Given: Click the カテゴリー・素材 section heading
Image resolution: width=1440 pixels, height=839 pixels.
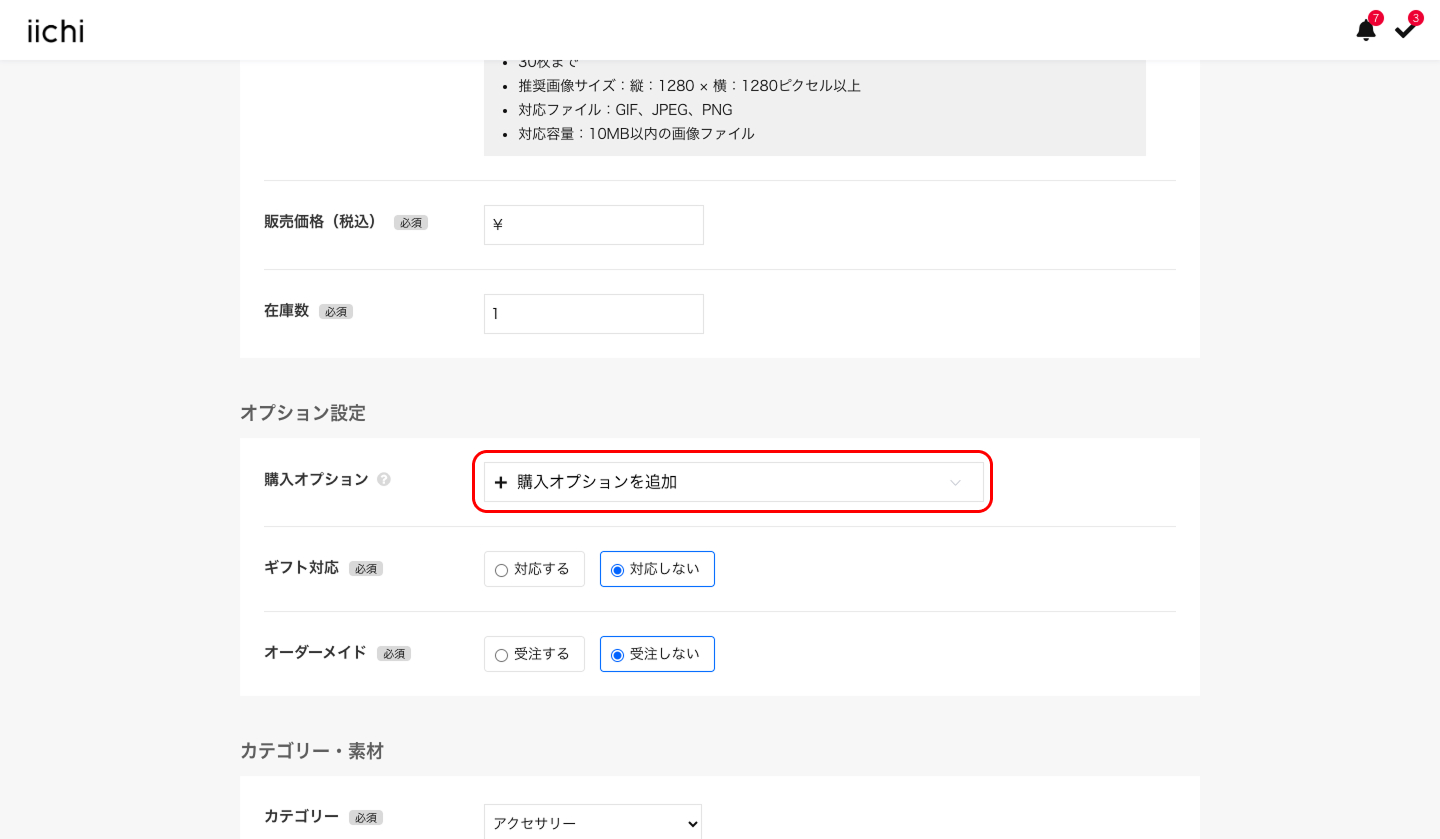Looking at the screenshot, I should [314, 750].
